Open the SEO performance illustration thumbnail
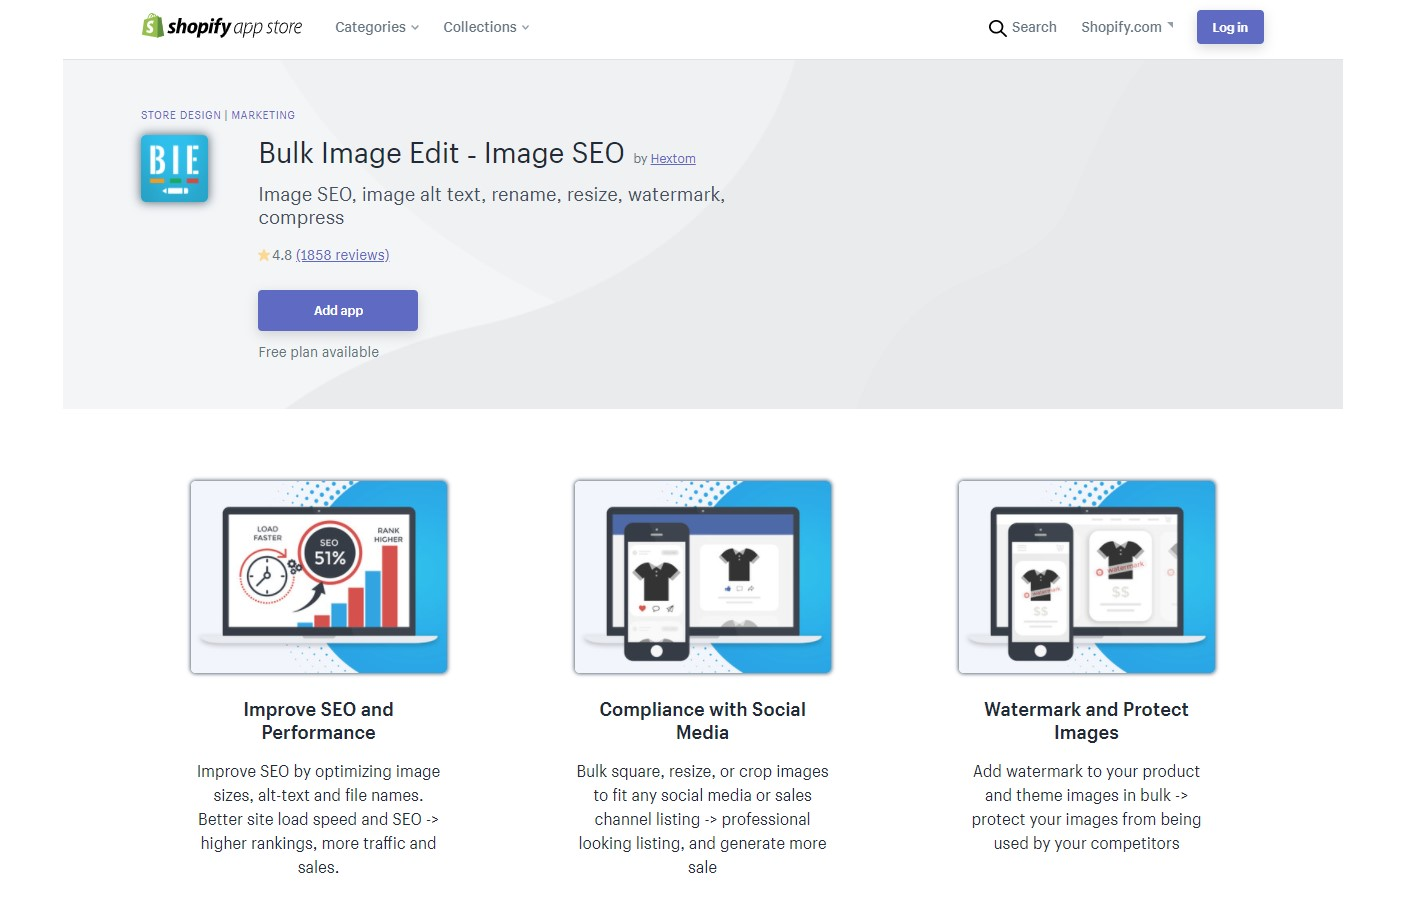This screenshot has height=912, width=1409. point(319,577)
